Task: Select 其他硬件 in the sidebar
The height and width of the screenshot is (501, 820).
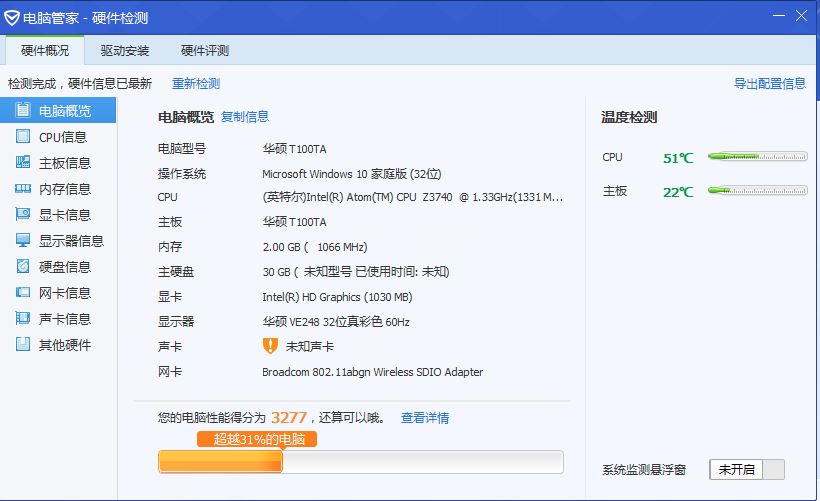Action: click(x=58, y=345)
